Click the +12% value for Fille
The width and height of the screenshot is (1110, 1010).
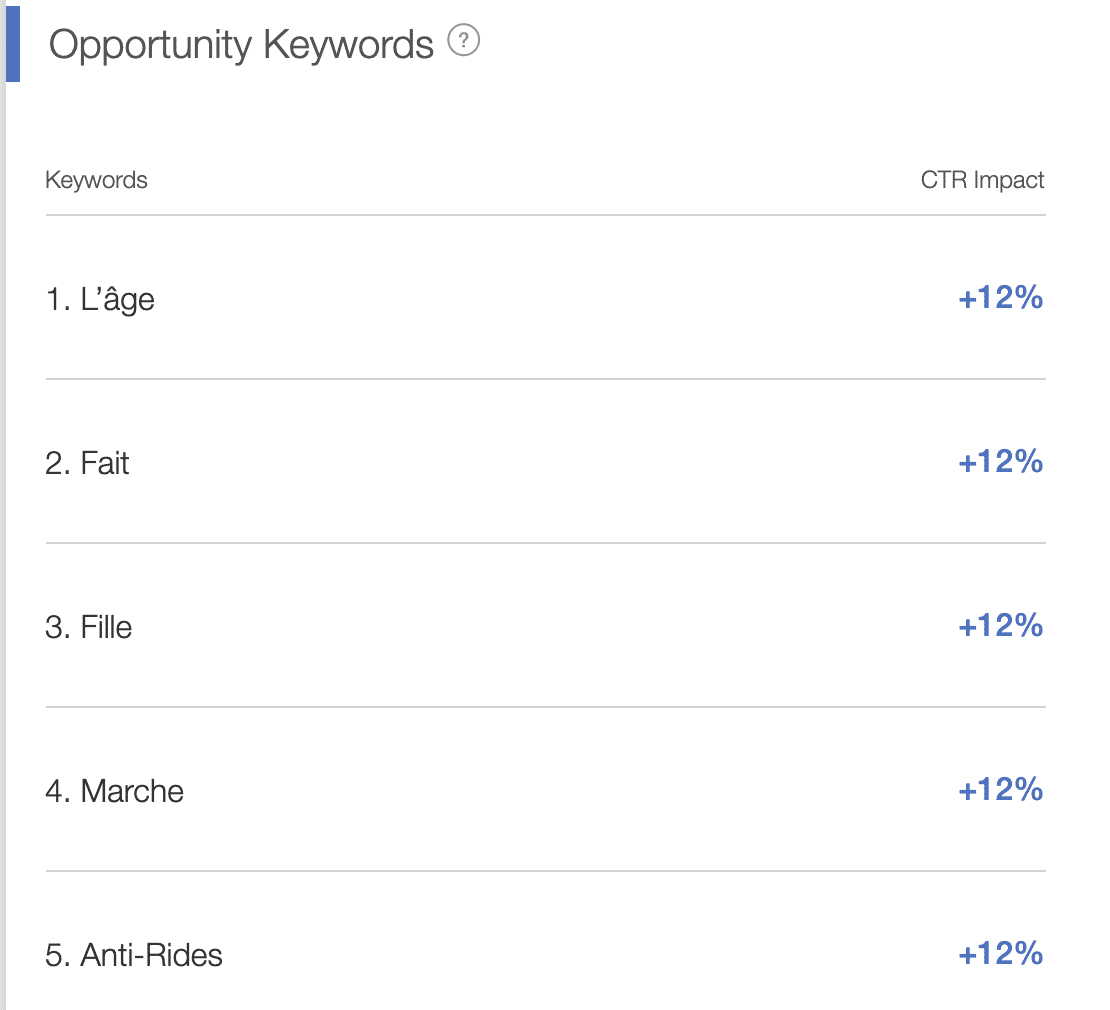coord(1000,626)
